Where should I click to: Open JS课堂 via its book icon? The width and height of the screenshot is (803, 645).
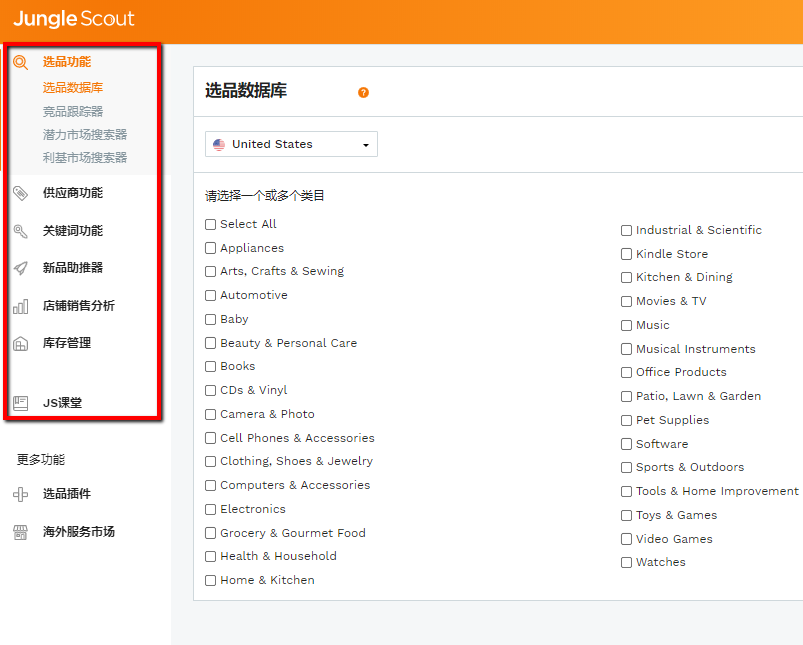tap(21, 402)
